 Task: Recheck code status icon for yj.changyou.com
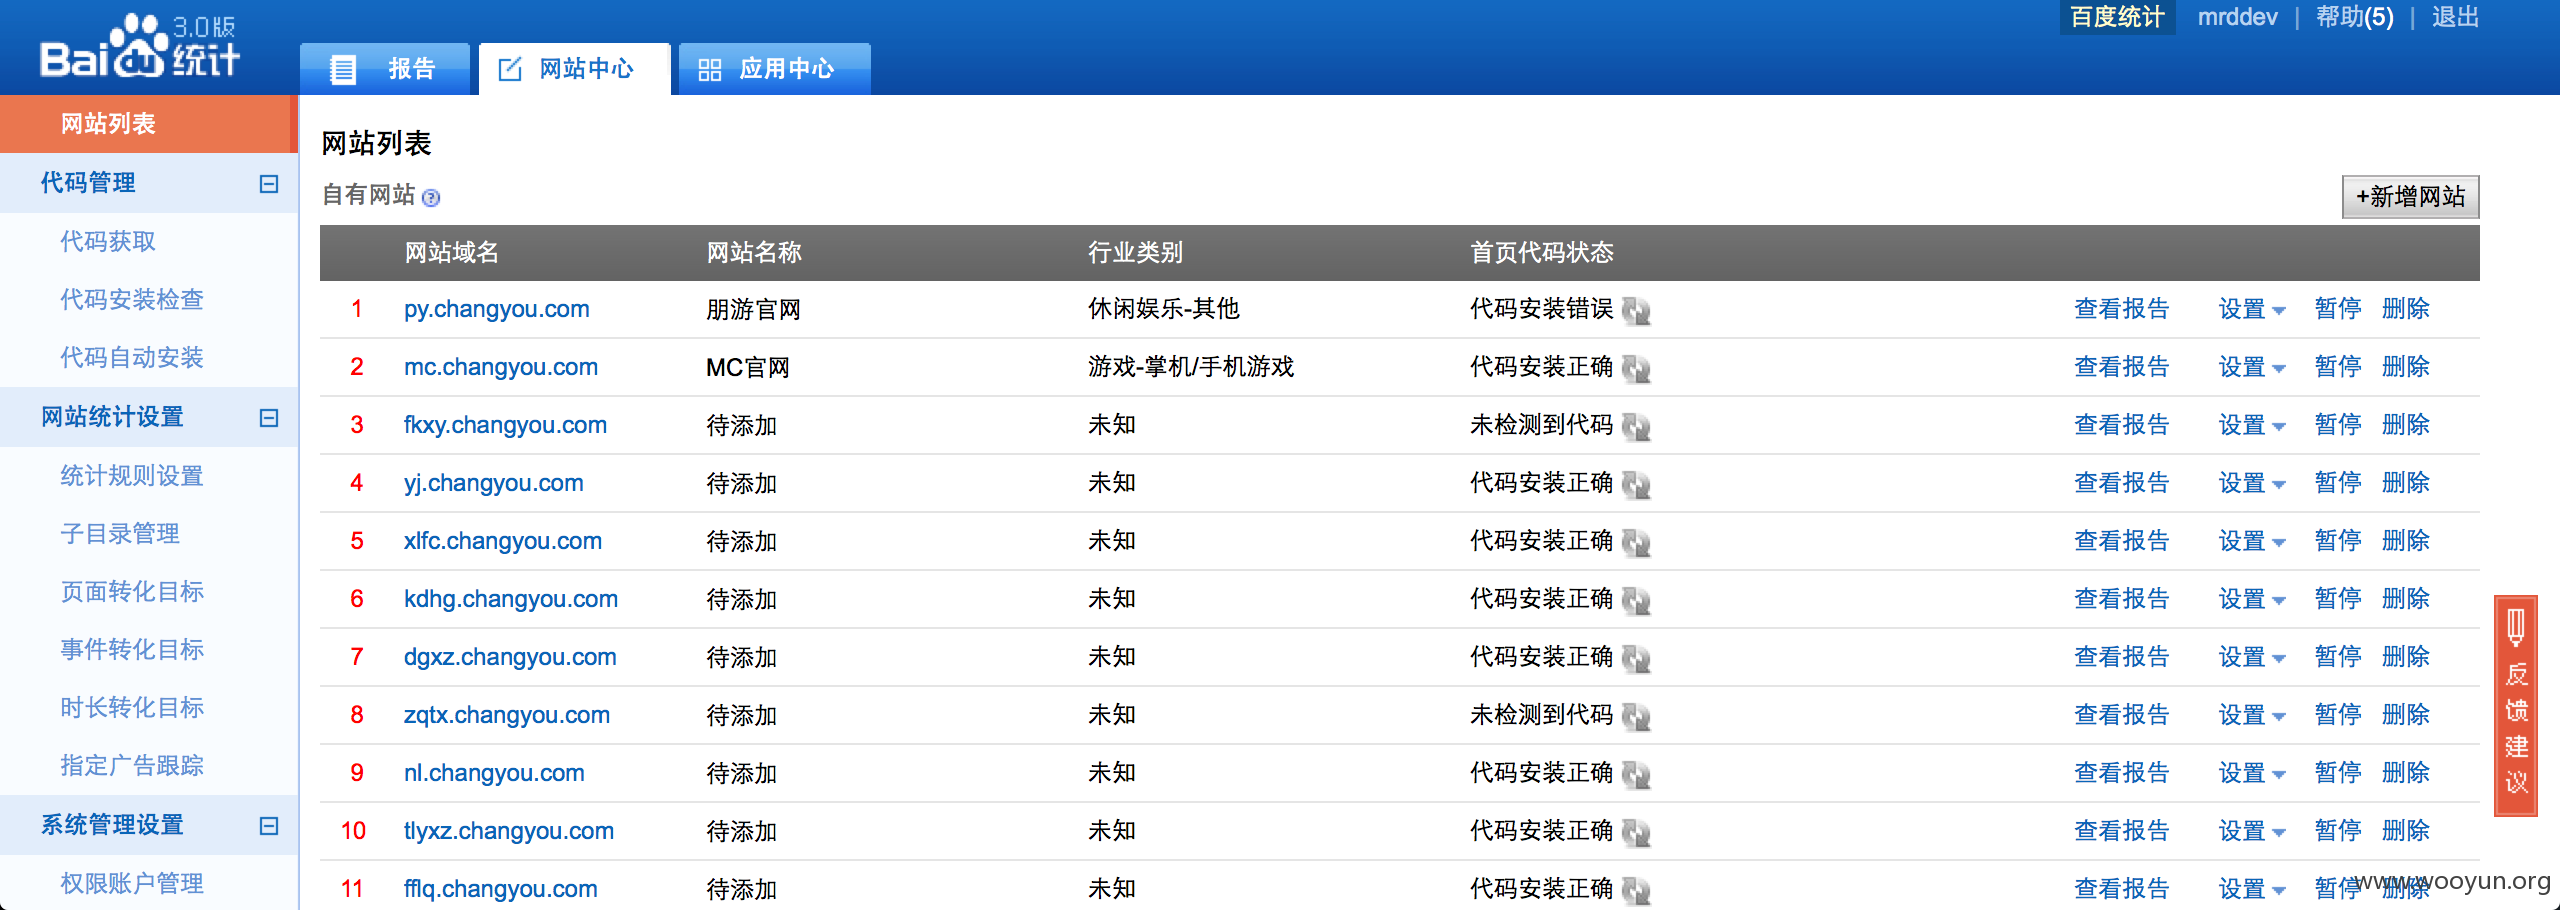pyautogui.click(x=1636, y=485)
